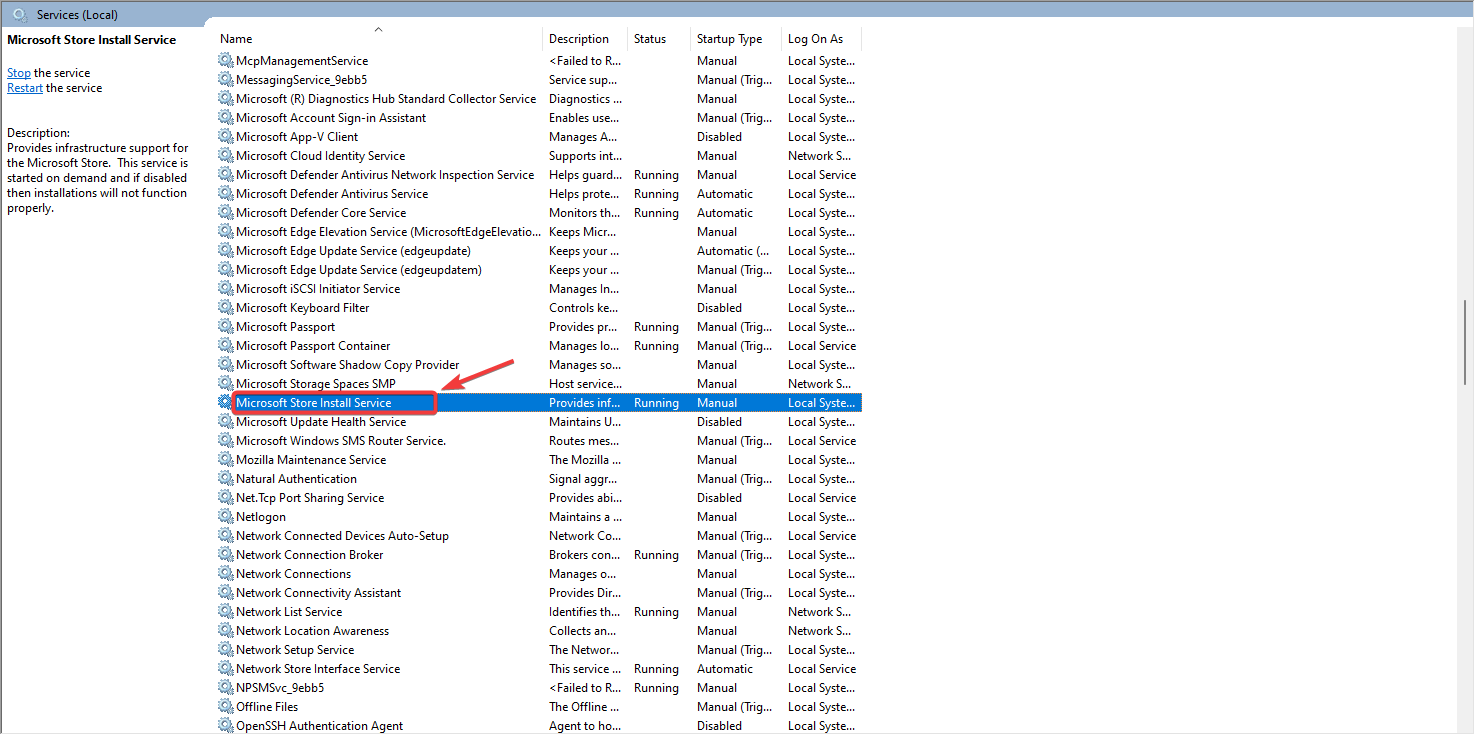Select the Network Store Interface Service name

(x=318, y=669)
